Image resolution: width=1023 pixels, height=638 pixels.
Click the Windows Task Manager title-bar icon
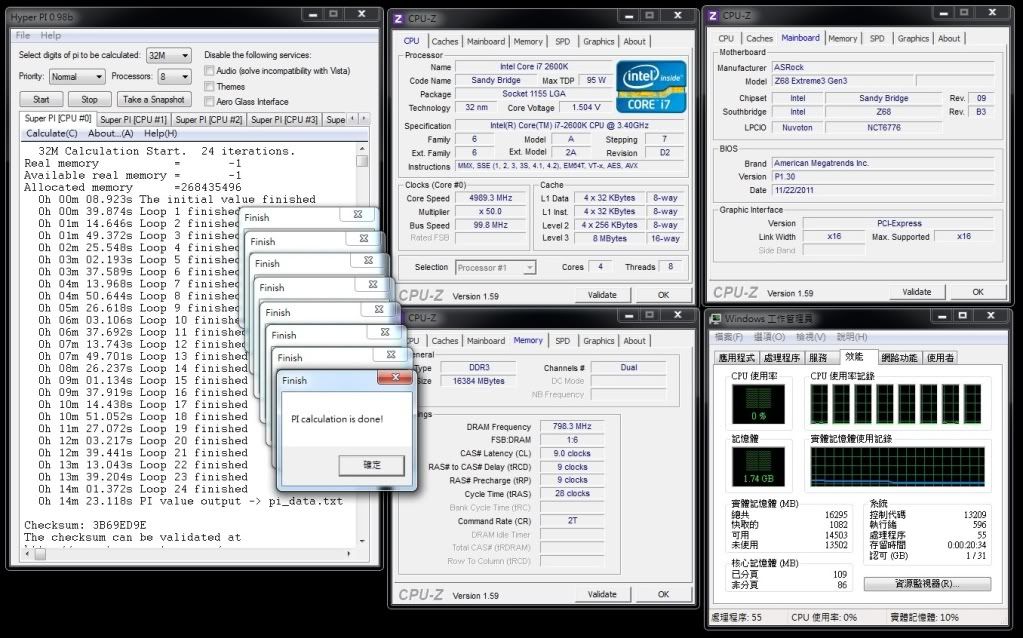coord(716,318)
